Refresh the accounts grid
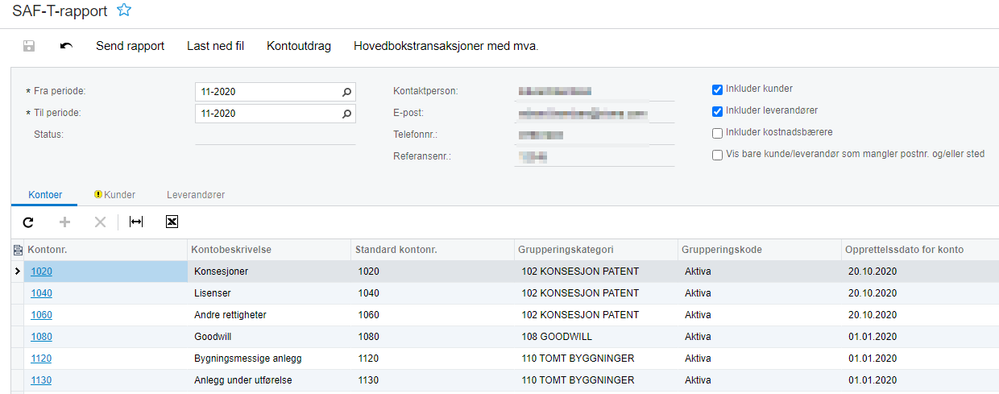This screenshot has height=394, width=999. point(28,222)
